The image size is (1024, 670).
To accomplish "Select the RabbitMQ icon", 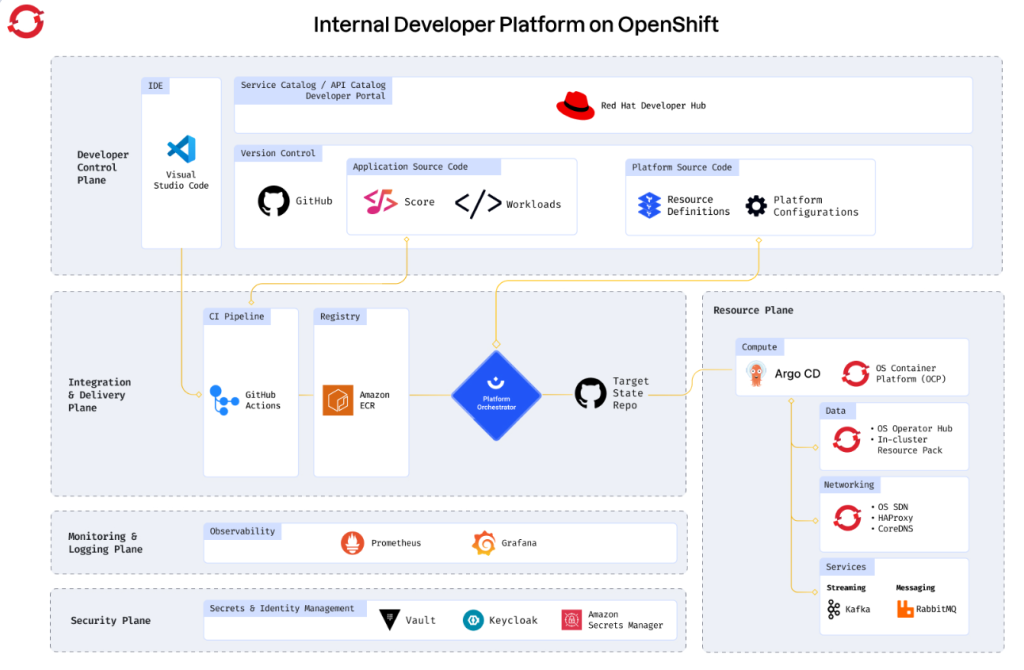I will click(x=905, y=608).
